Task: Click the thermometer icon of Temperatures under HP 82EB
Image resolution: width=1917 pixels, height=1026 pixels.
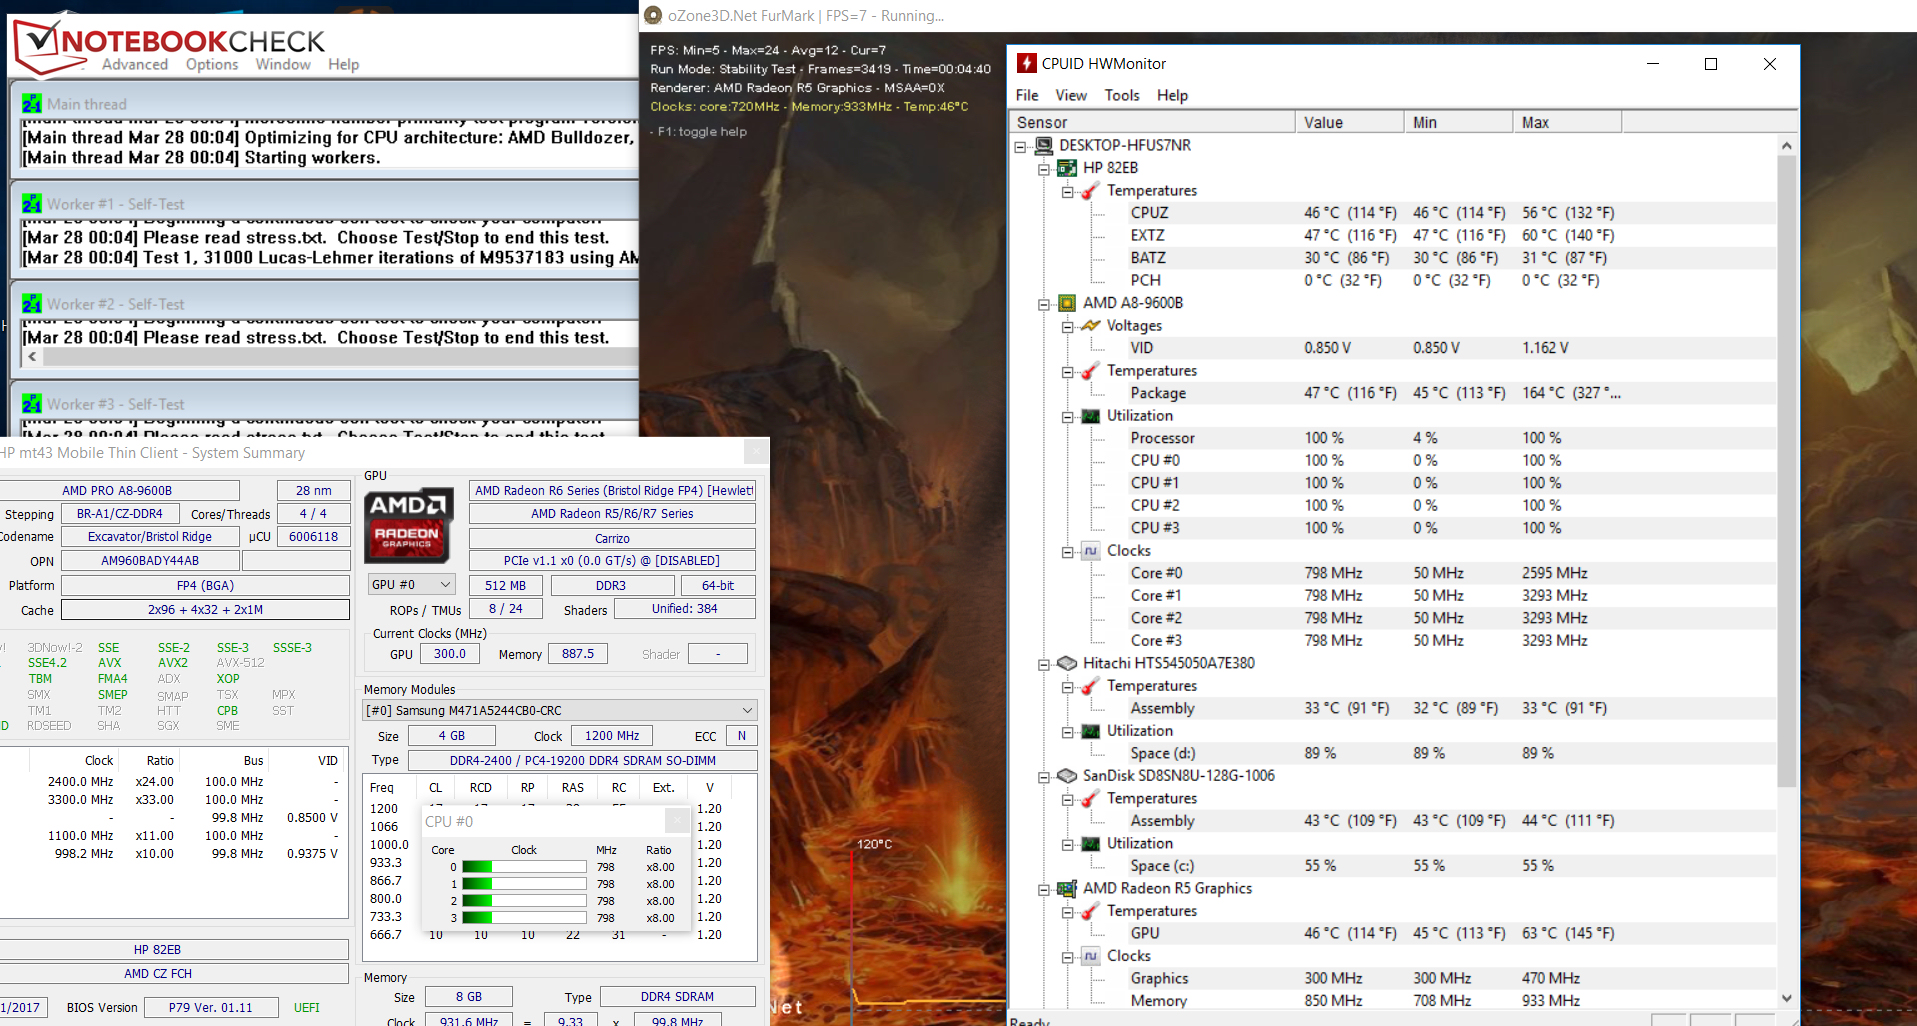Action: pos(1091,190)
